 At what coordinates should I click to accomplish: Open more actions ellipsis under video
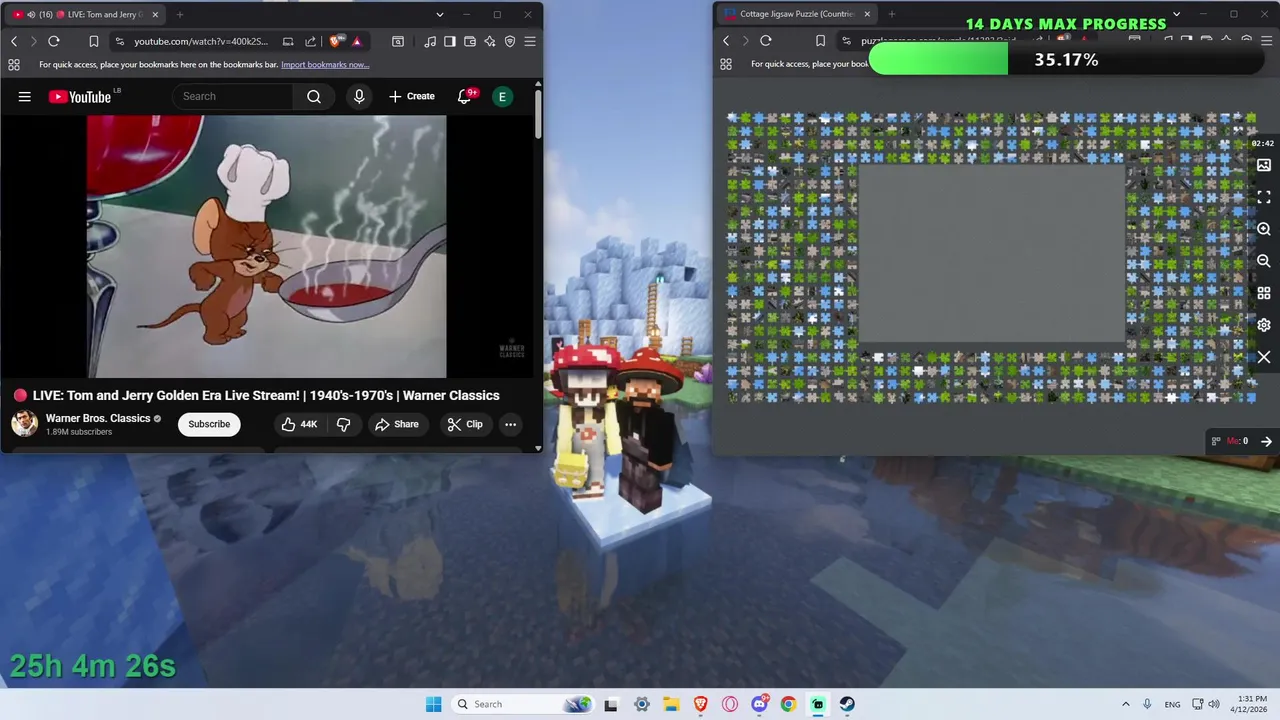[510, 424]
